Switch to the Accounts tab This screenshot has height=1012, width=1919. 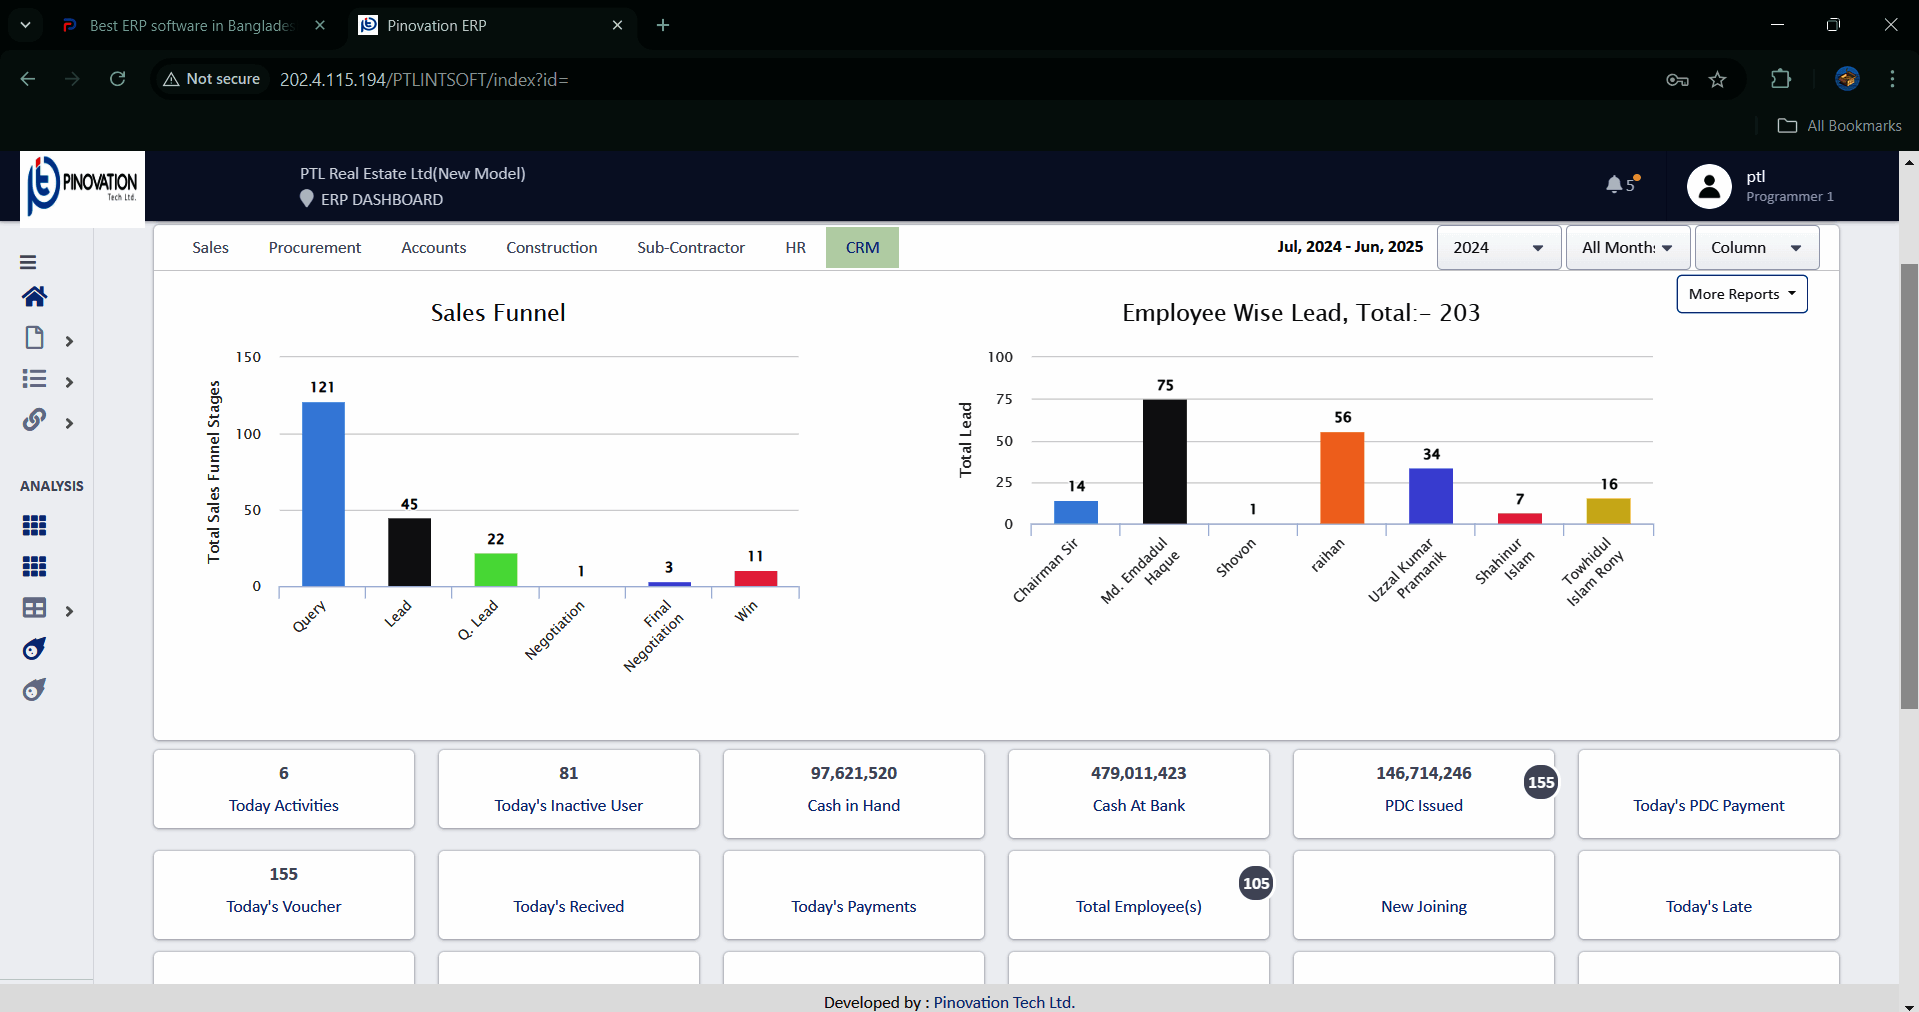[433, 248]
